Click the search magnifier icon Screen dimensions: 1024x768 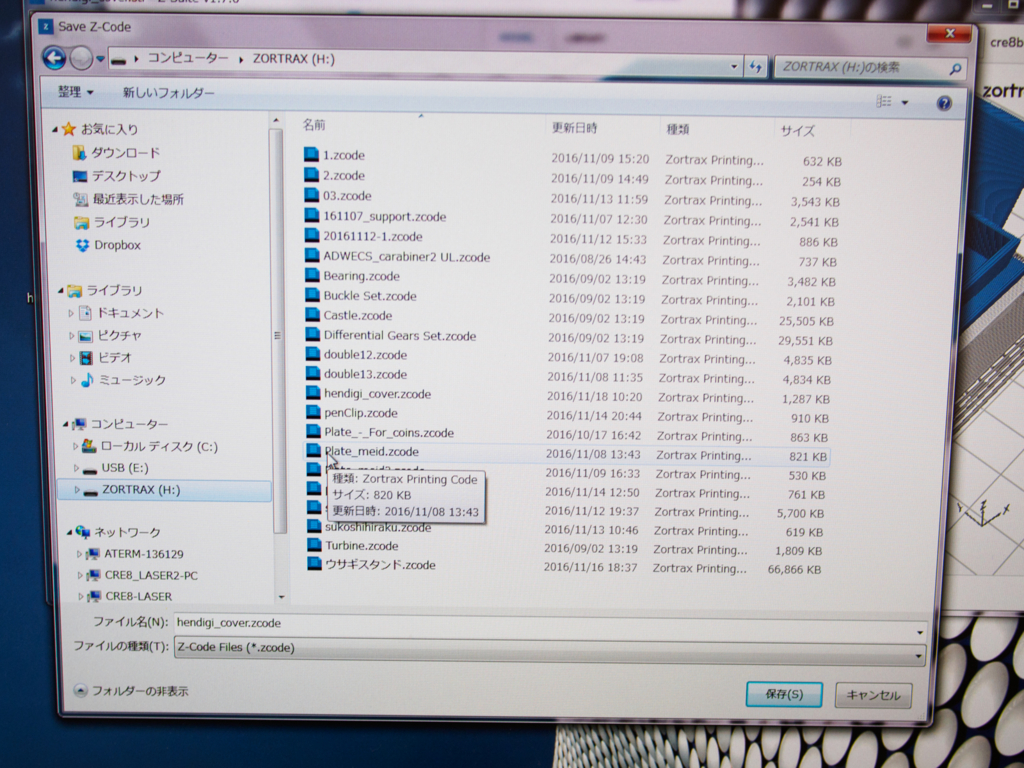pos(955,69)
